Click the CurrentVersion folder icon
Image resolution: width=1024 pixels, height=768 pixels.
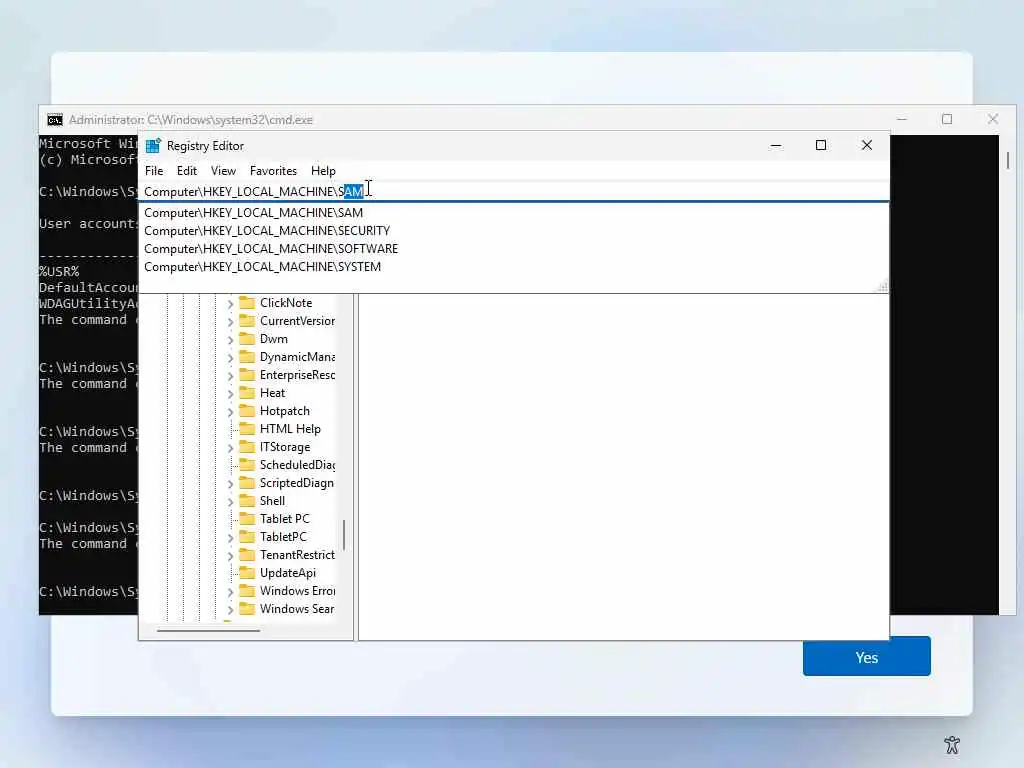[x=247, y=321]
